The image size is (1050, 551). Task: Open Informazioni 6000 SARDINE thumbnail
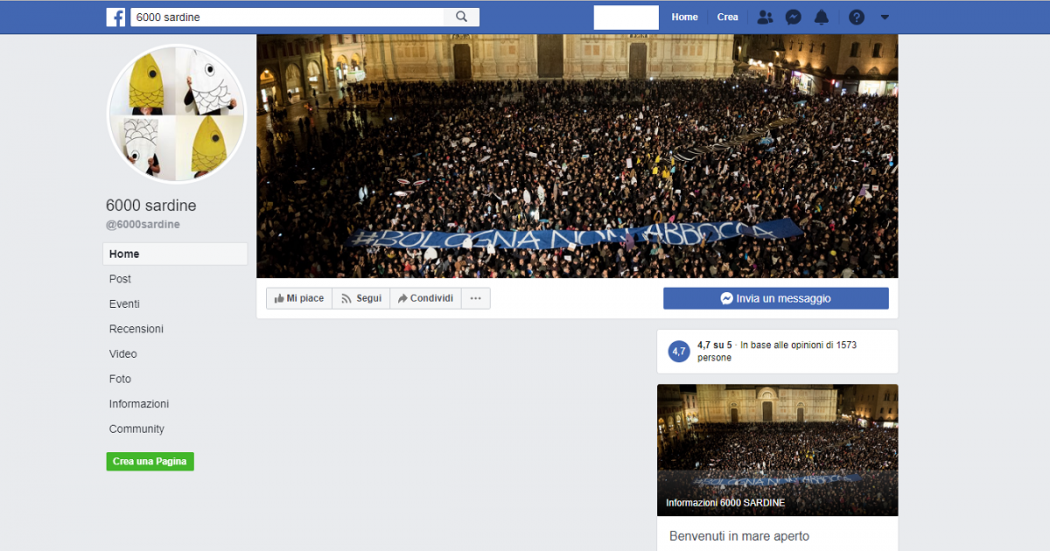coord(777,450)
